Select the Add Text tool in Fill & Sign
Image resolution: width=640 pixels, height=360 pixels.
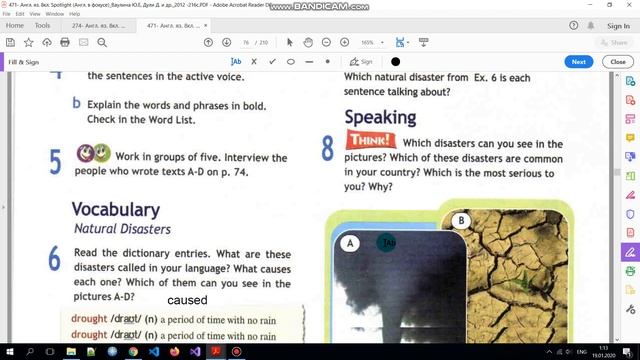pyautogui.click(x=236, y=62)
